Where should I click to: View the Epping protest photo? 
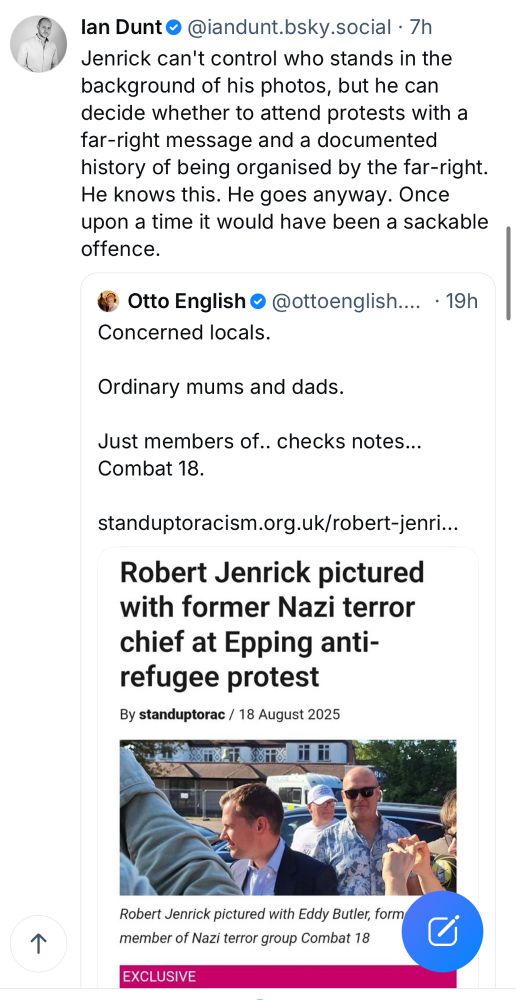click(288, 817)
